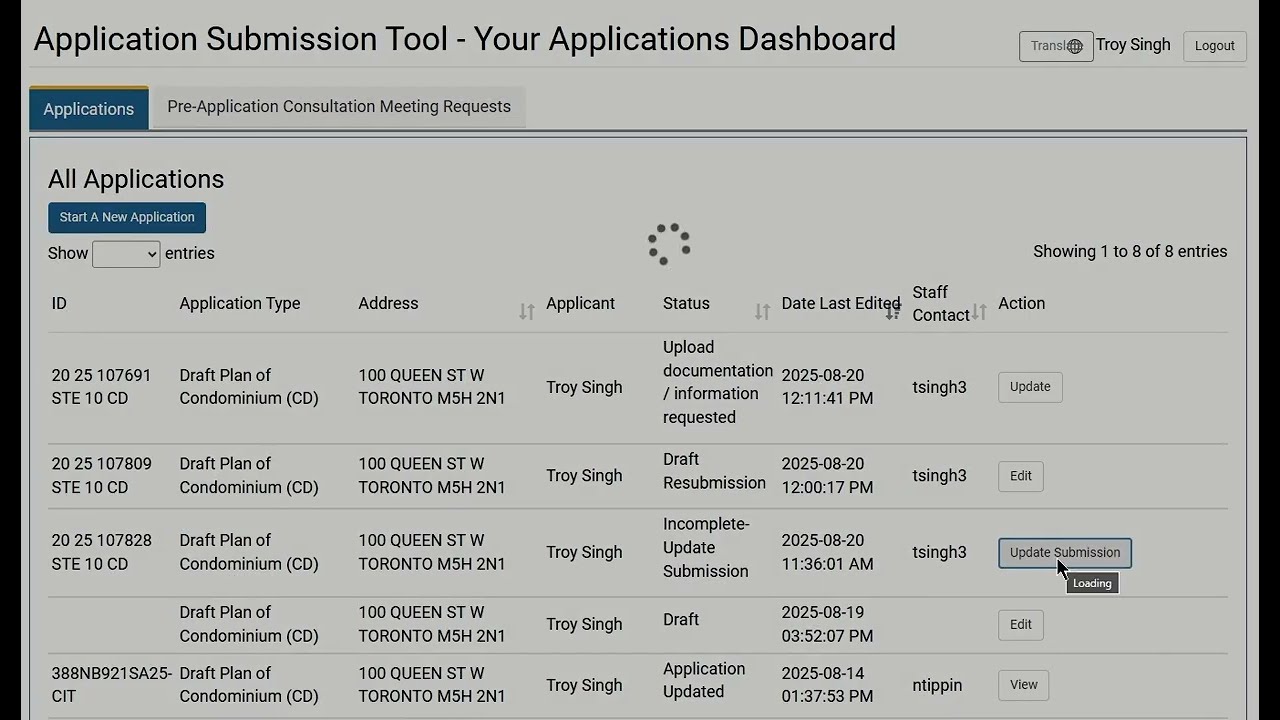Switch to the Applications tab
This screenshot has width=1280, height=720.
[x=89, y=109]
